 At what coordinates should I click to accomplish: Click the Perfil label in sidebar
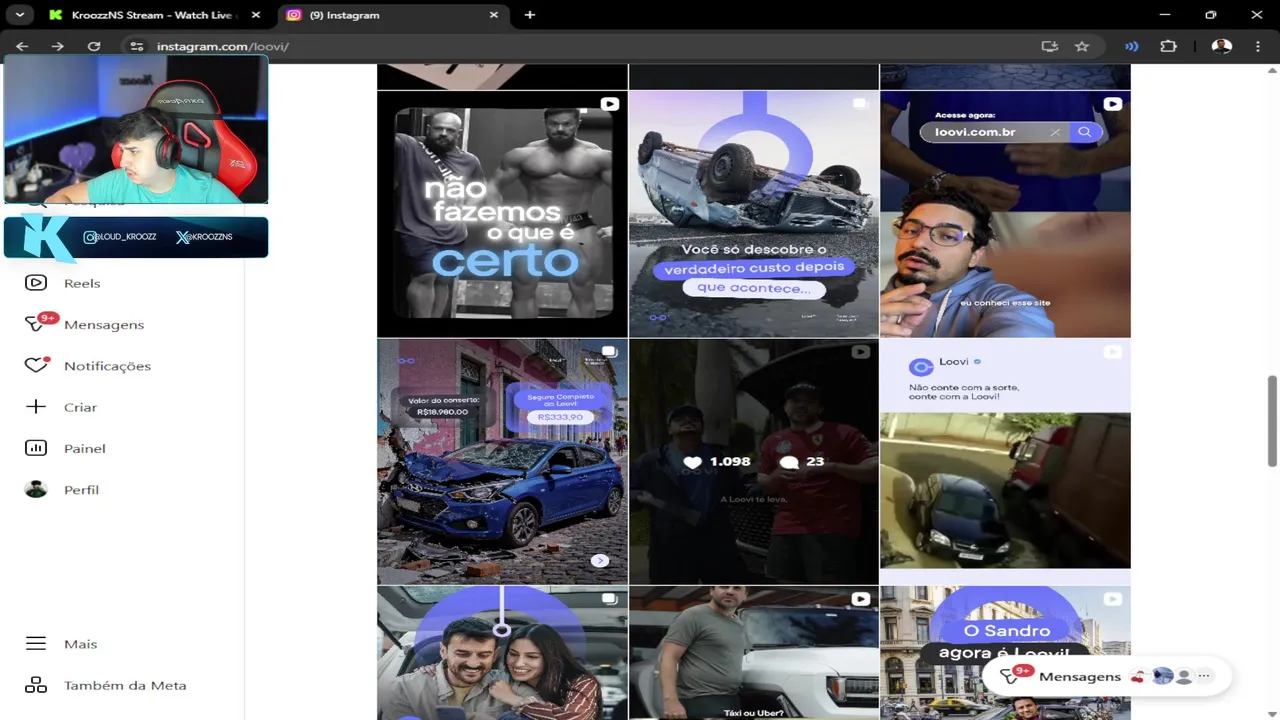point(81,490)
